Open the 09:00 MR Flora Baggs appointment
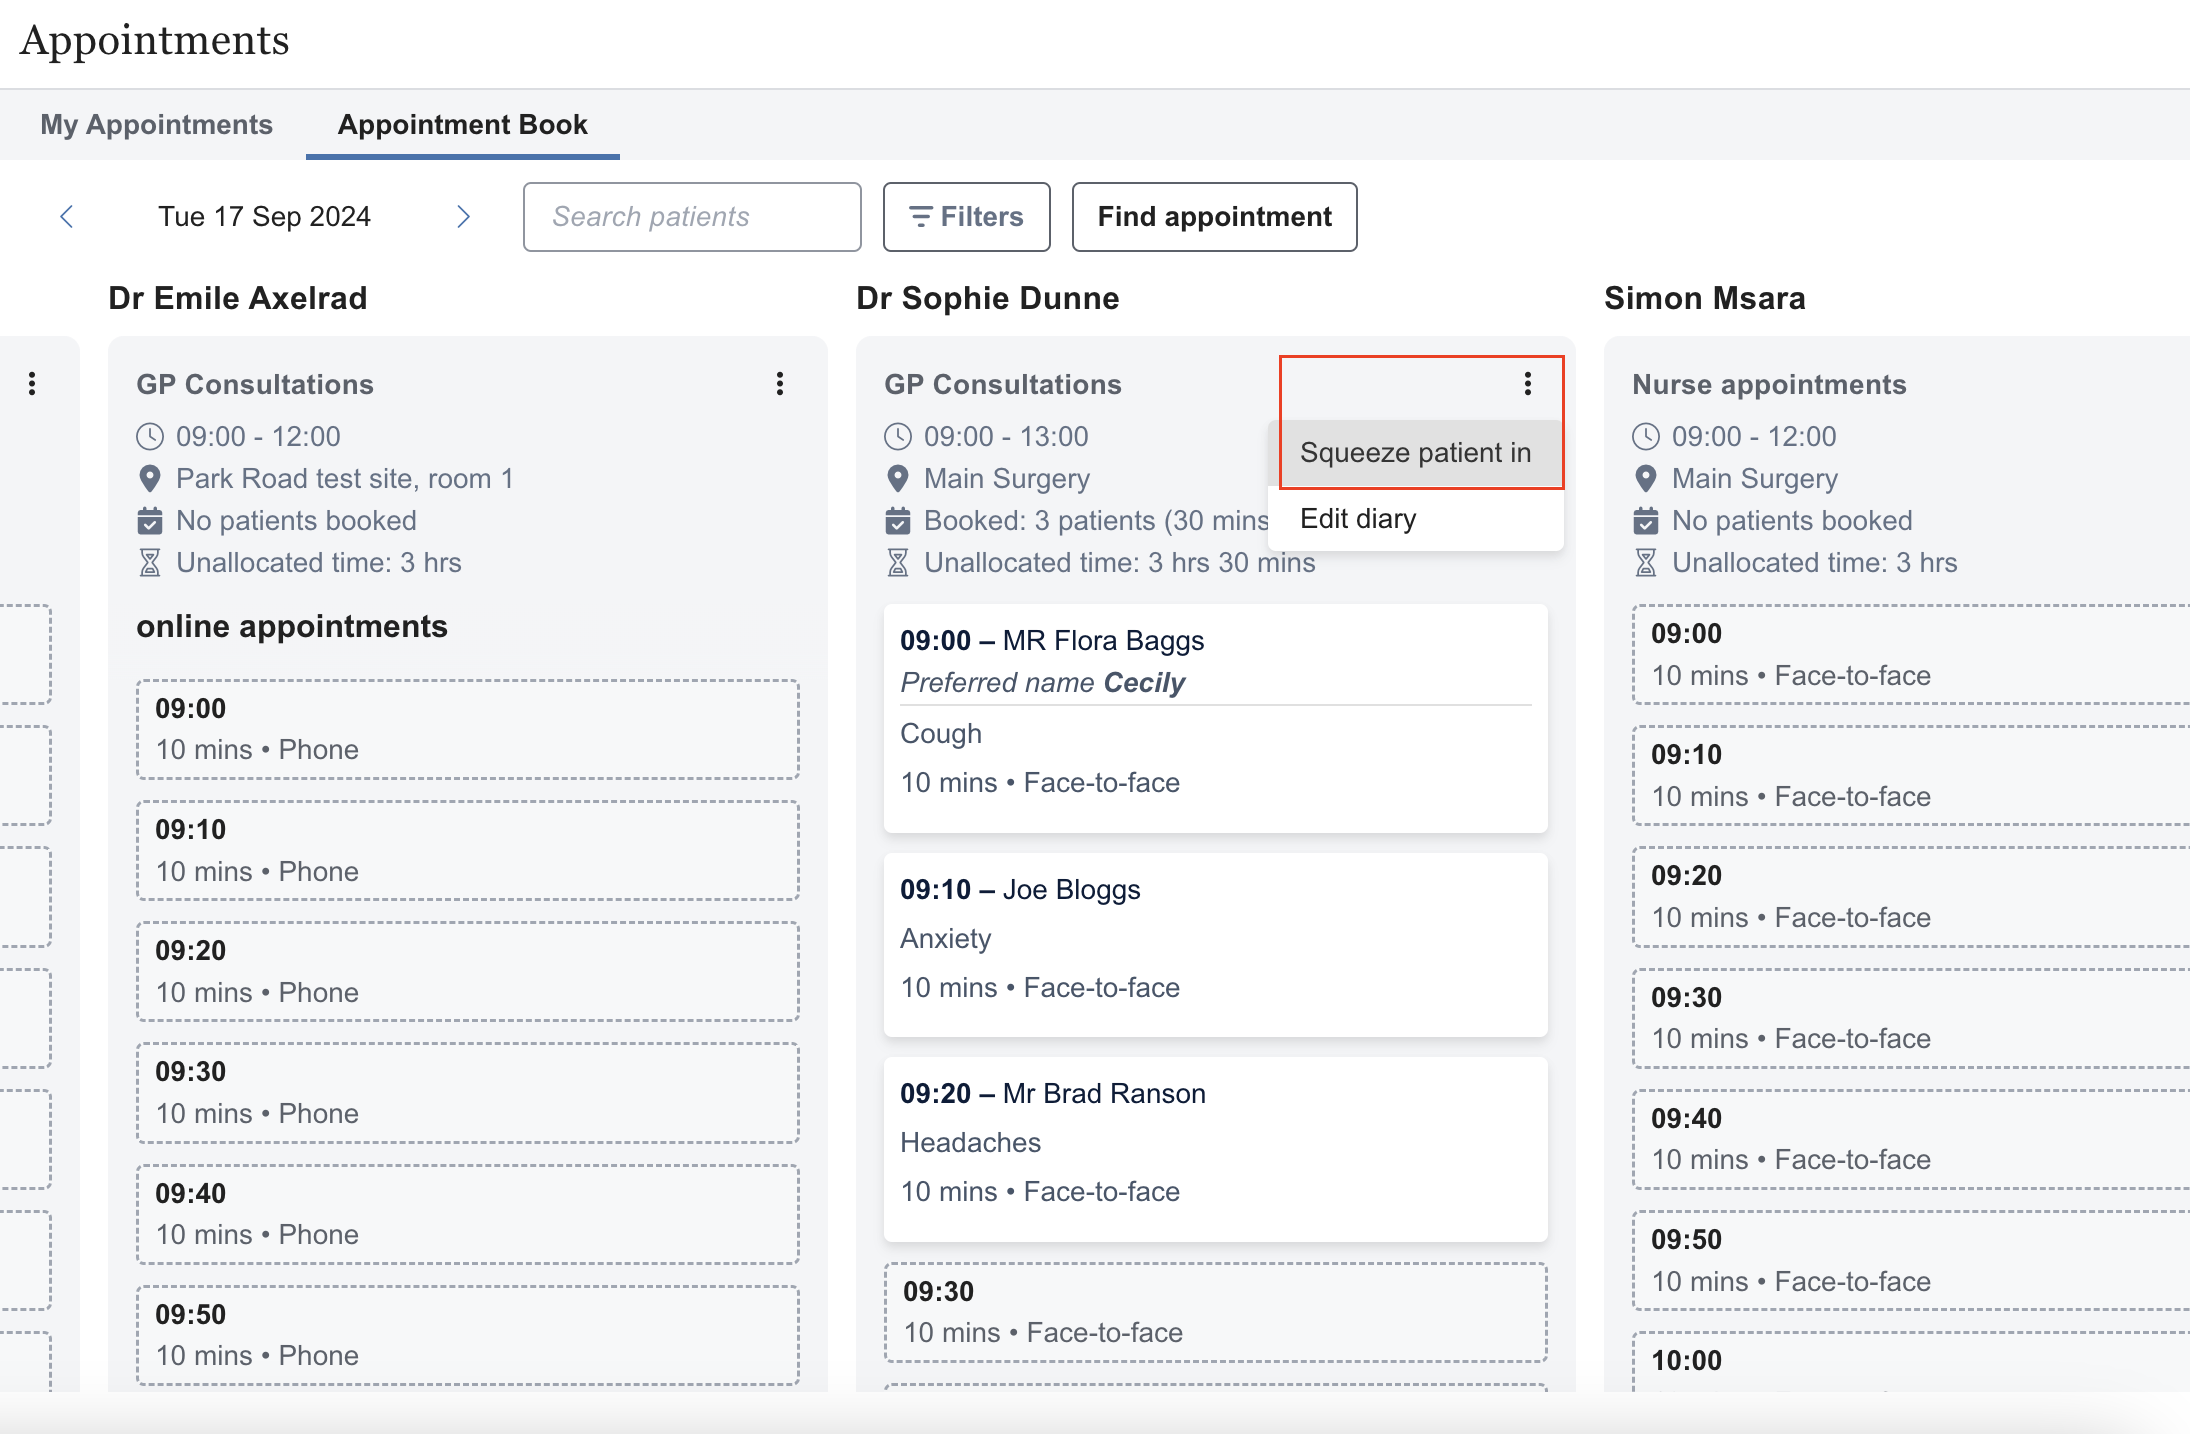This screenshot has width=2190, height=1434. point(1215,717)
